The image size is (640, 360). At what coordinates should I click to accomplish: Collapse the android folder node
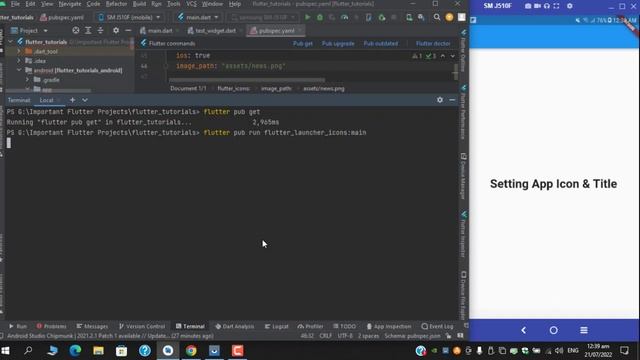click(19, 70)
